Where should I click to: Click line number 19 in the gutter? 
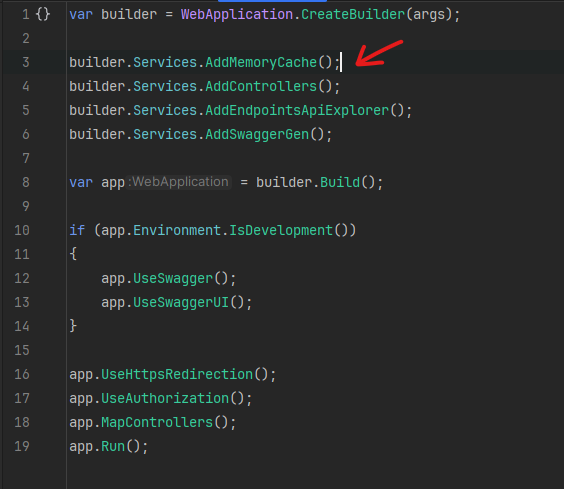[22, 446]
